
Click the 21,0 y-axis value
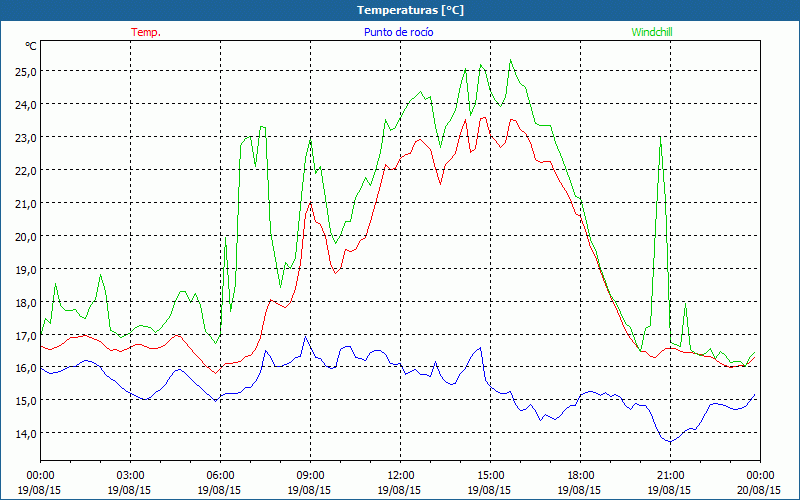27,204
